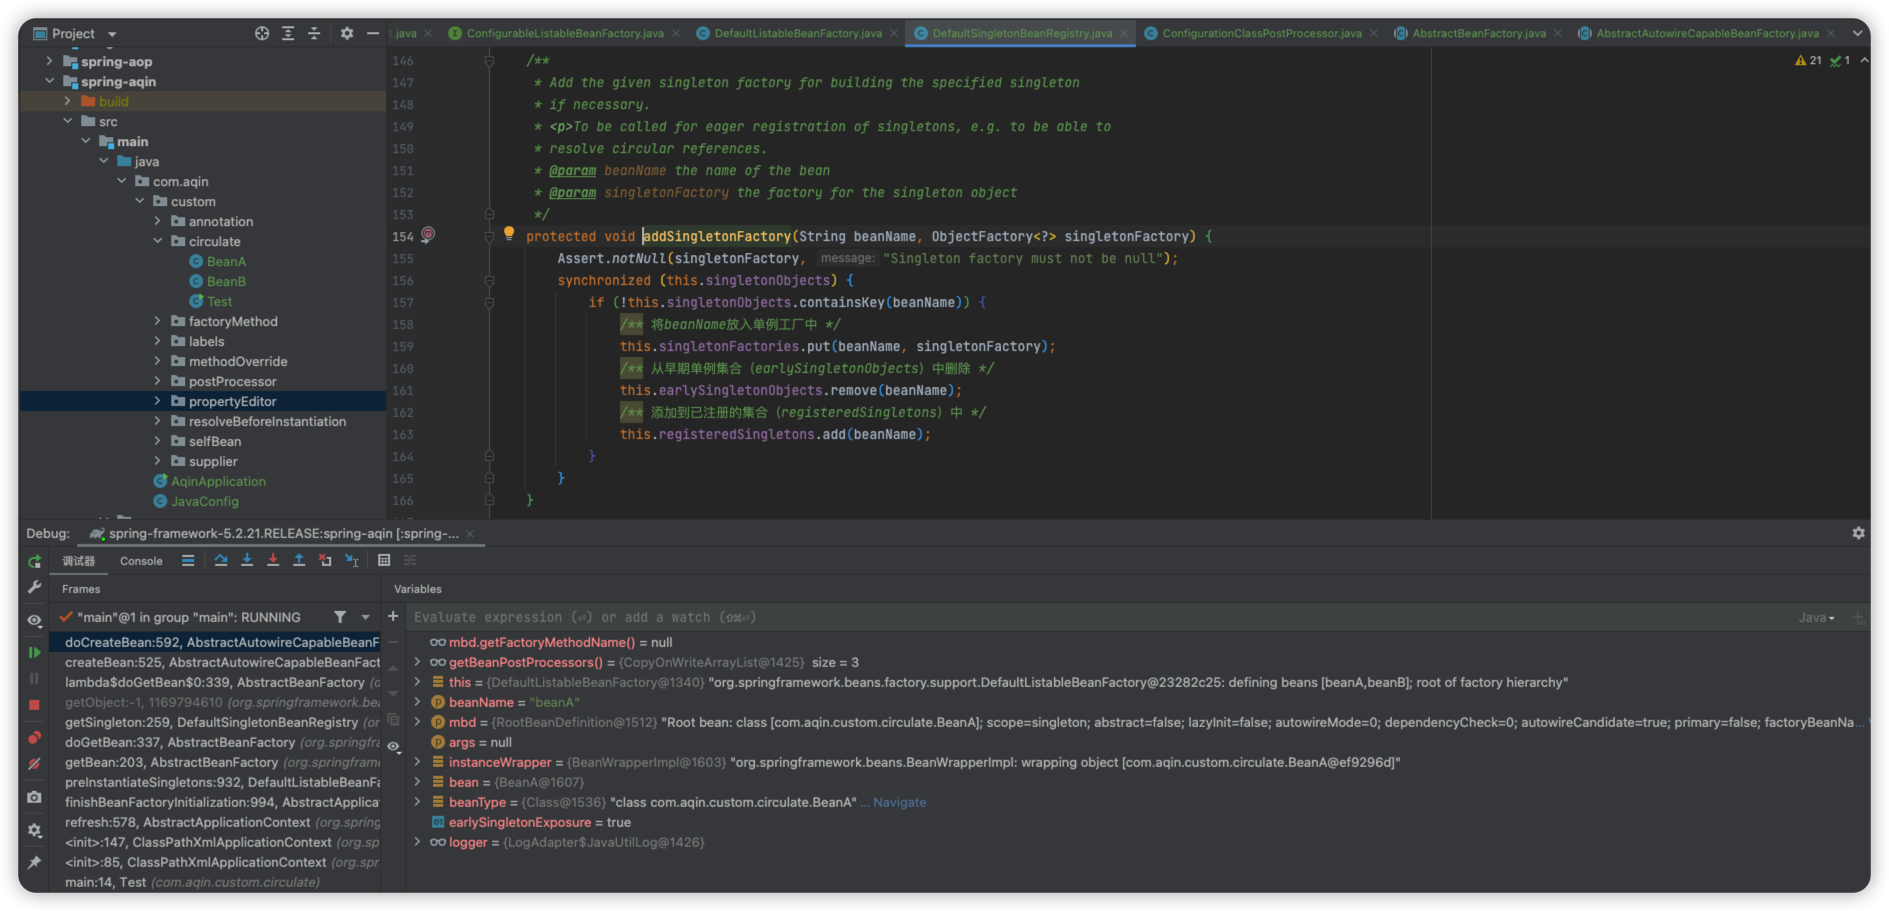Click Expand All in Project panel

pos(288,33)
